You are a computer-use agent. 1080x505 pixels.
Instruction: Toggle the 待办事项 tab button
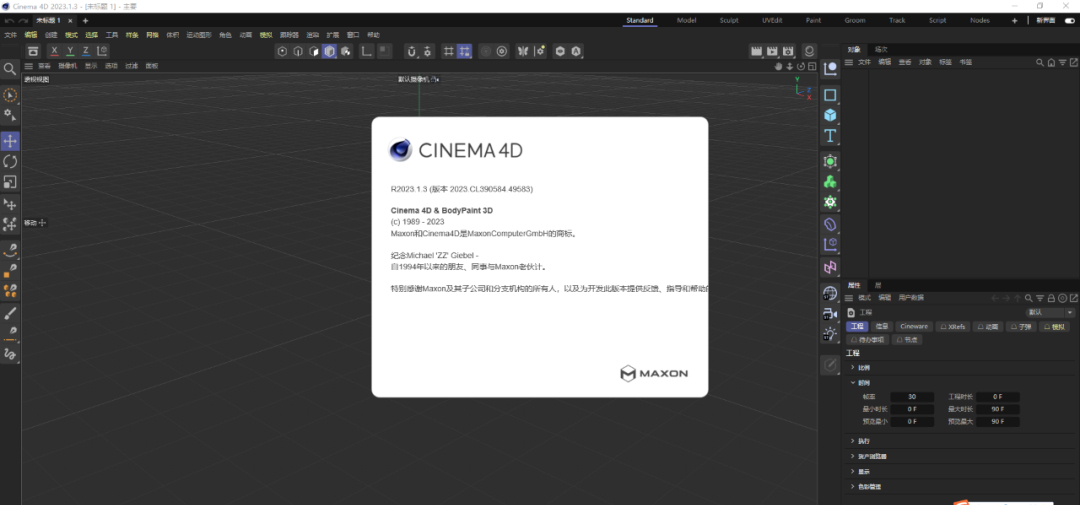(x=867, y=340)
